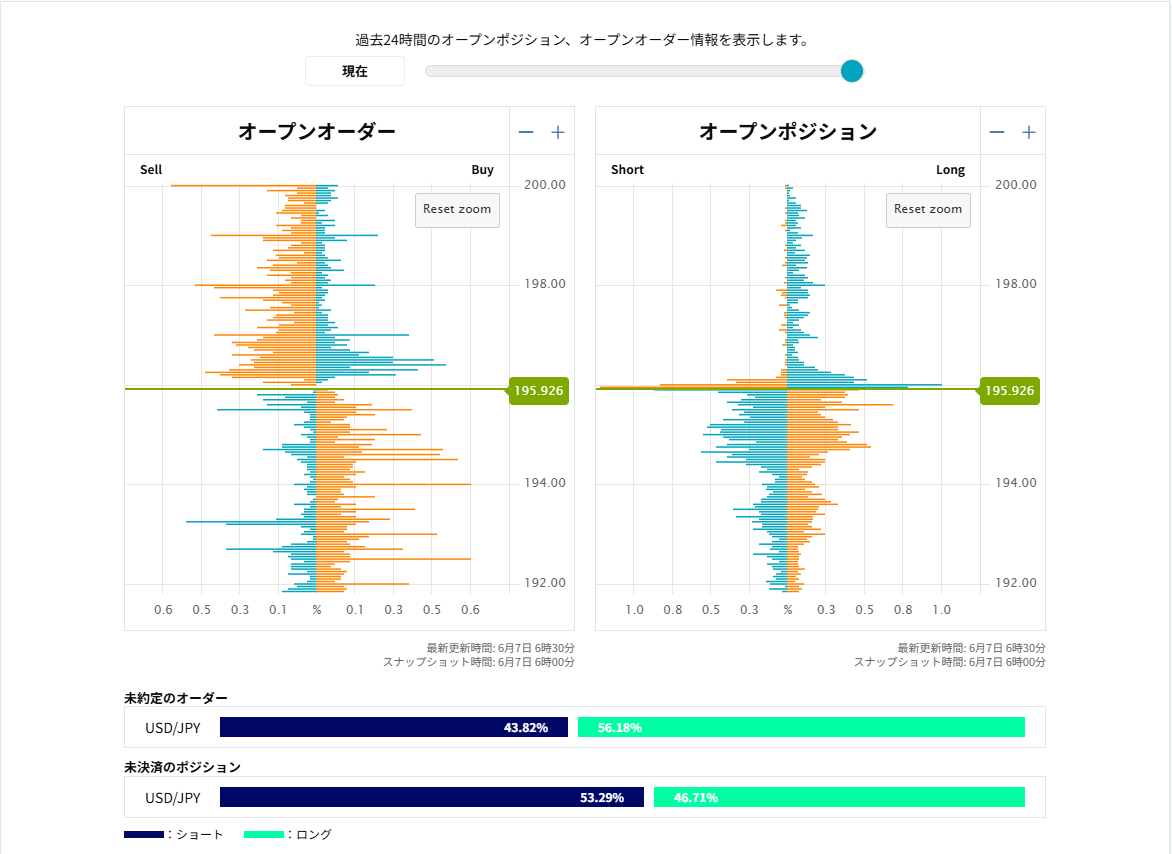Click the navy ショート legend swatch

point(143,834)
